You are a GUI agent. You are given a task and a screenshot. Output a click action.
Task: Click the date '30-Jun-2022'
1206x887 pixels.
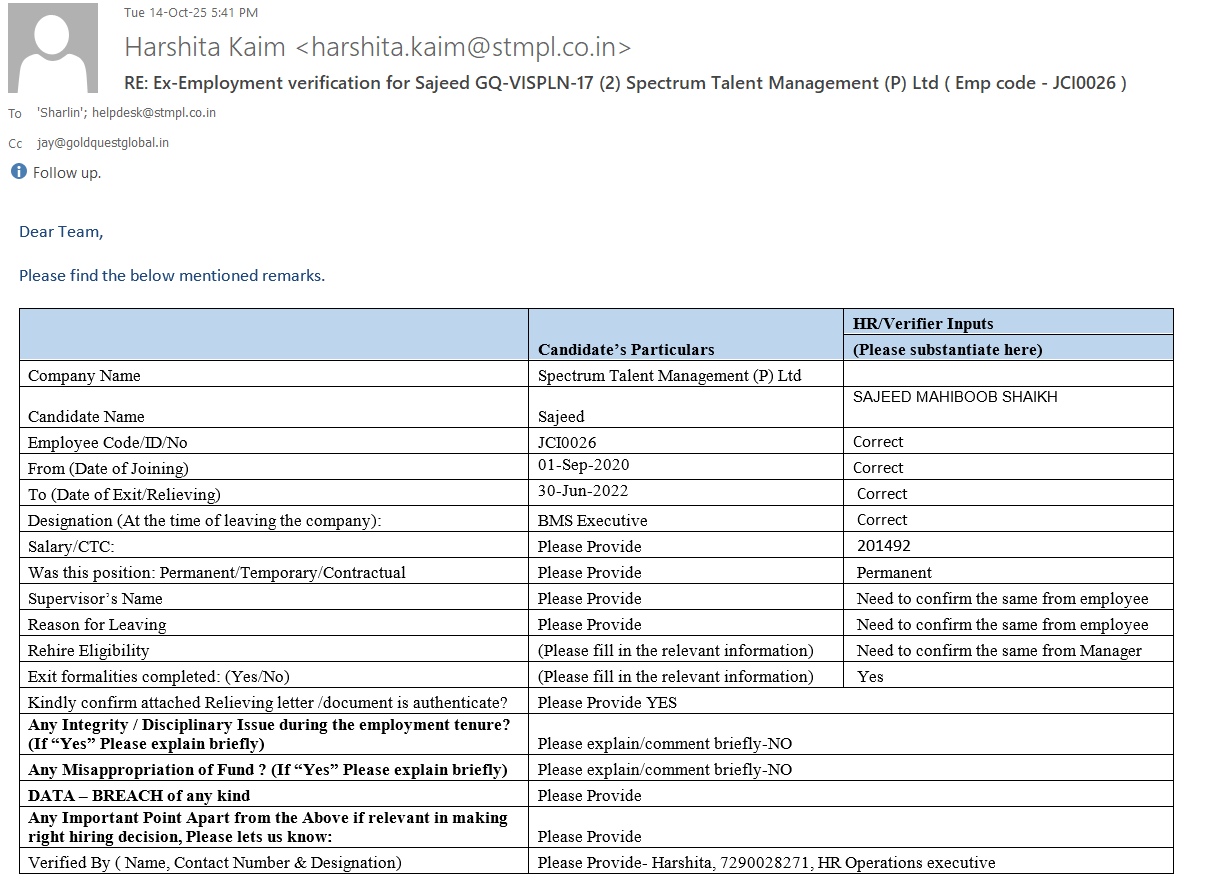(584, 491)
